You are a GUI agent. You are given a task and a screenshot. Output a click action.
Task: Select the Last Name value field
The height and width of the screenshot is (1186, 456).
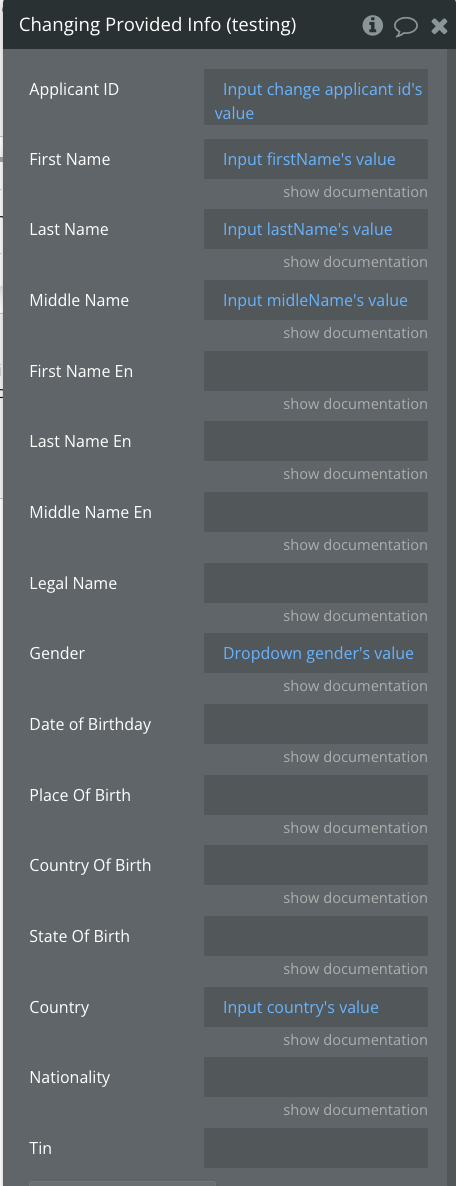click(x=315, y=229)
